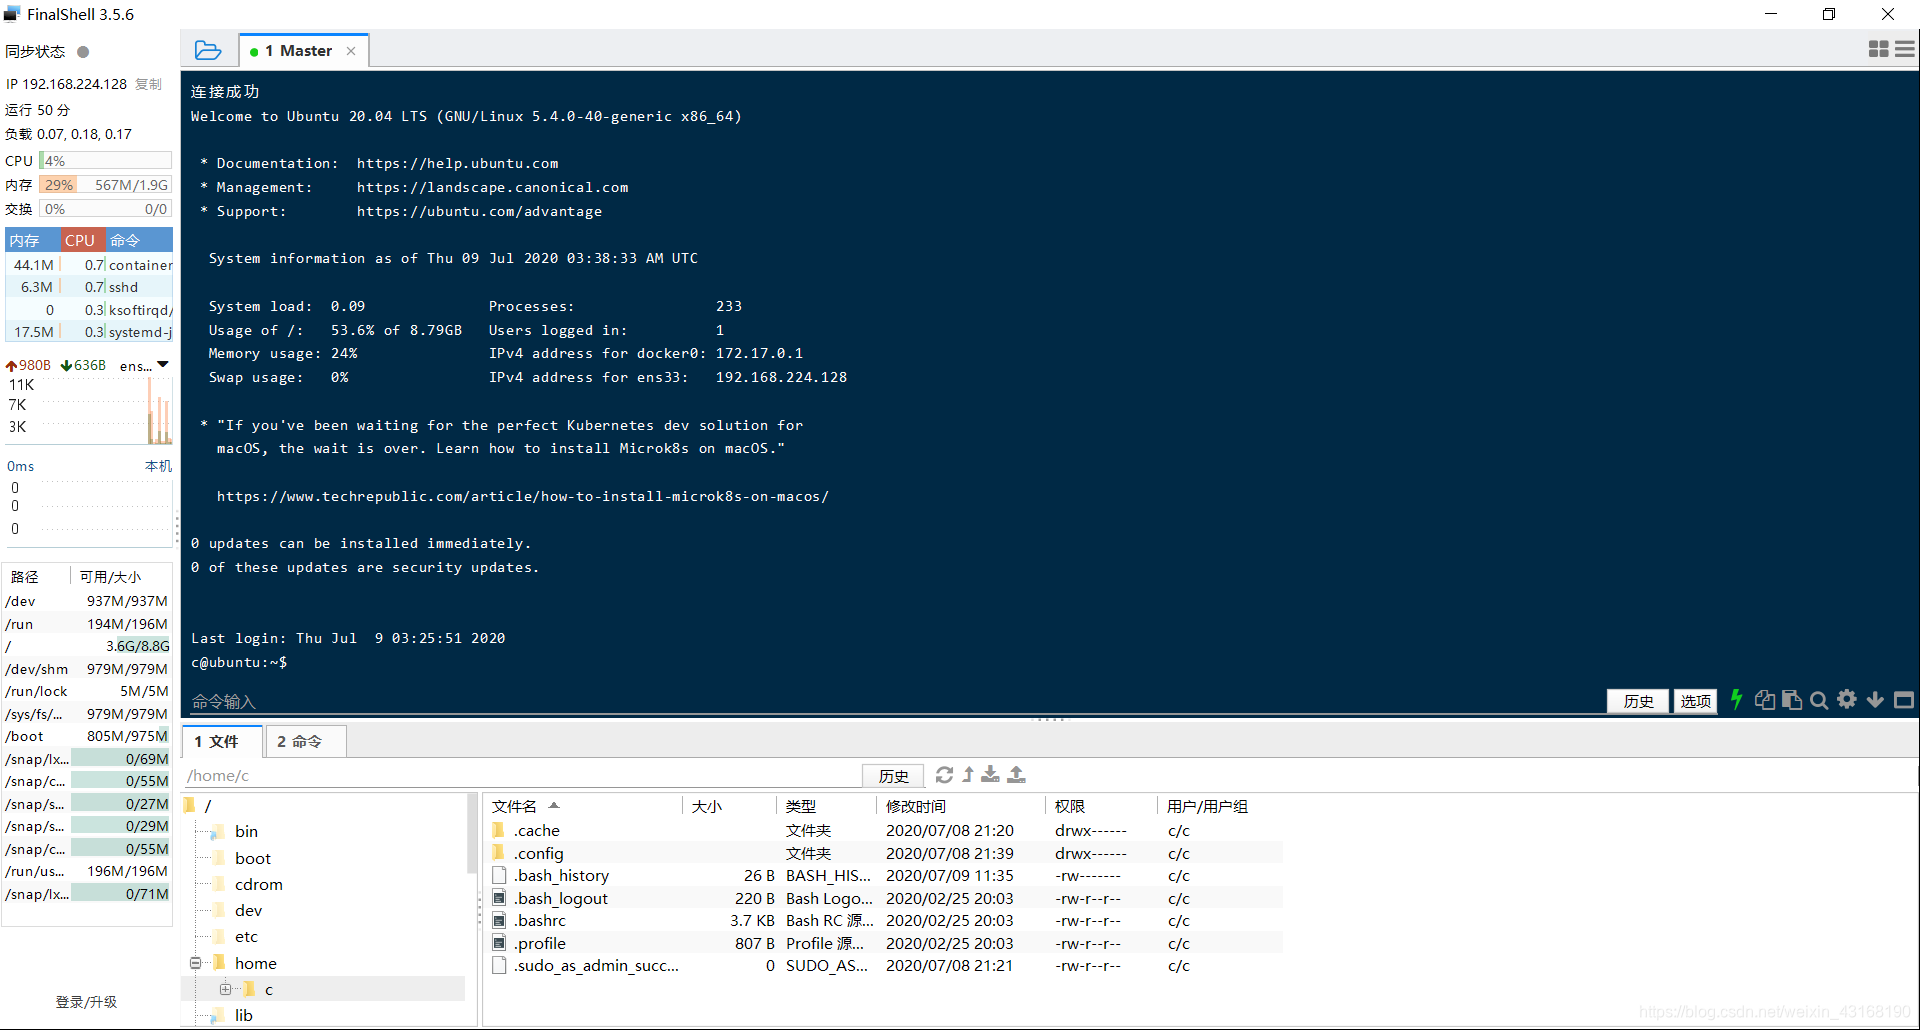
Task: Click the 交换 0% swap usage bar
Action: [105, 209]
